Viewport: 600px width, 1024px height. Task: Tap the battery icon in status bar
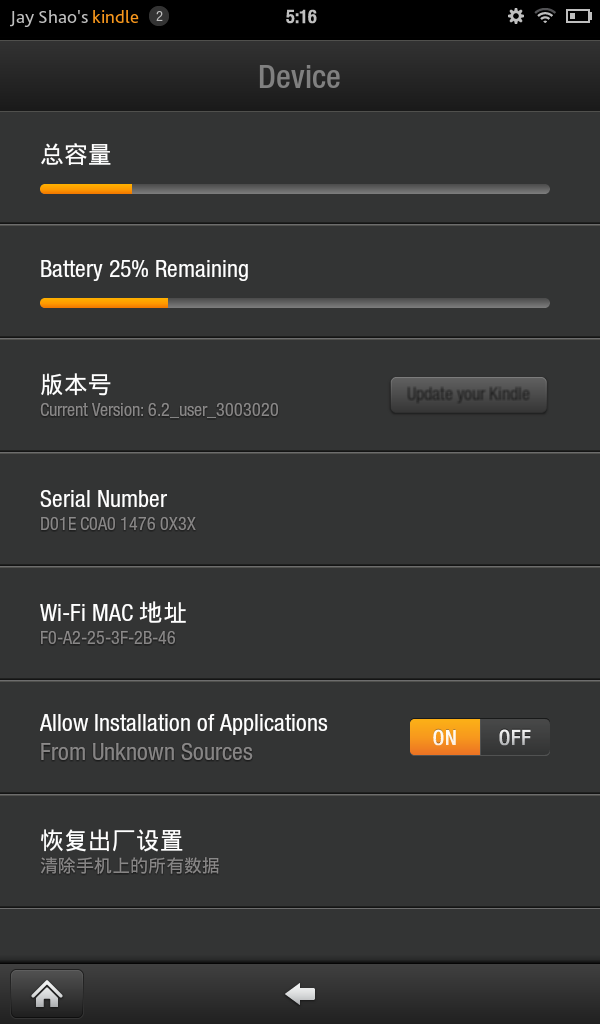[x=578, y=16]
